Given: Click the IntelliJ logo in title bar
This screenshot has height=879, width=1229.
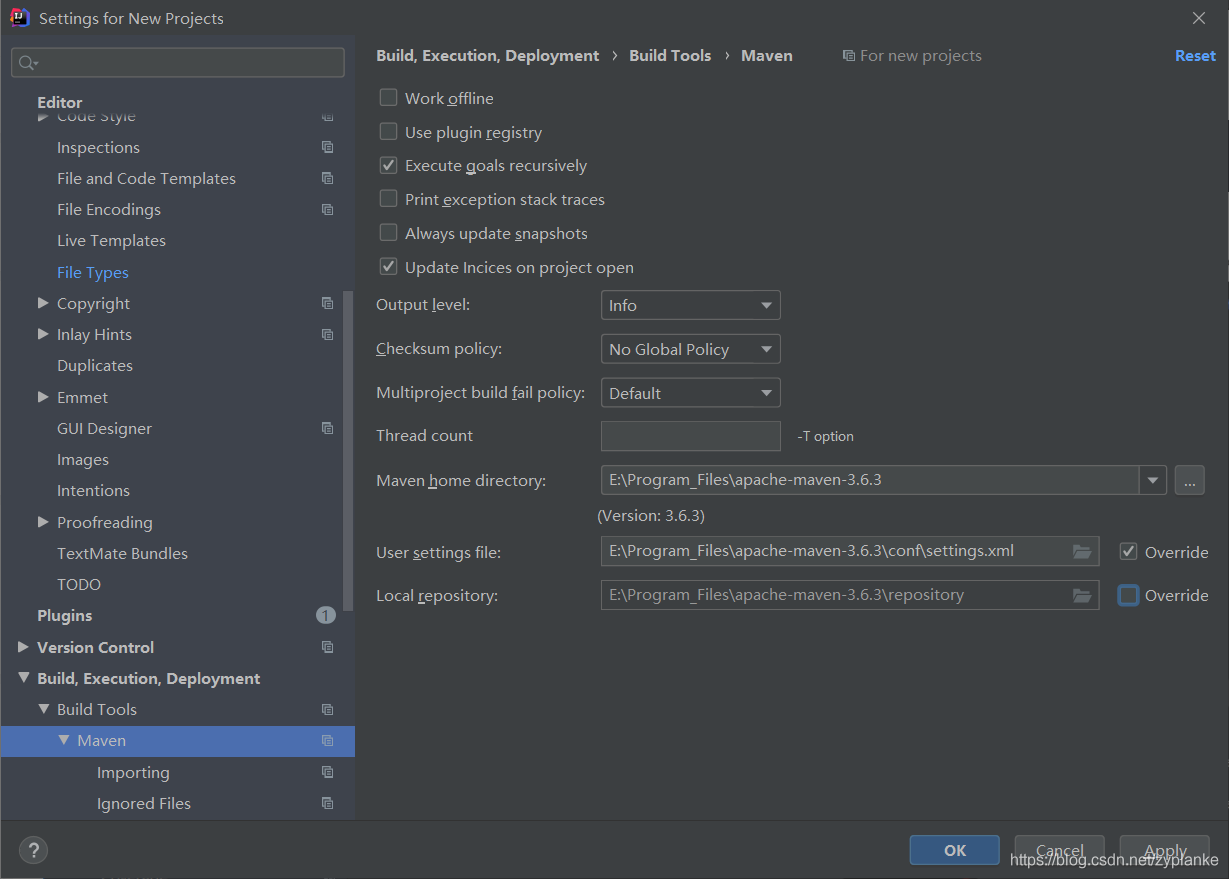Looking at the screenshot, I should (x=20, y=17).
